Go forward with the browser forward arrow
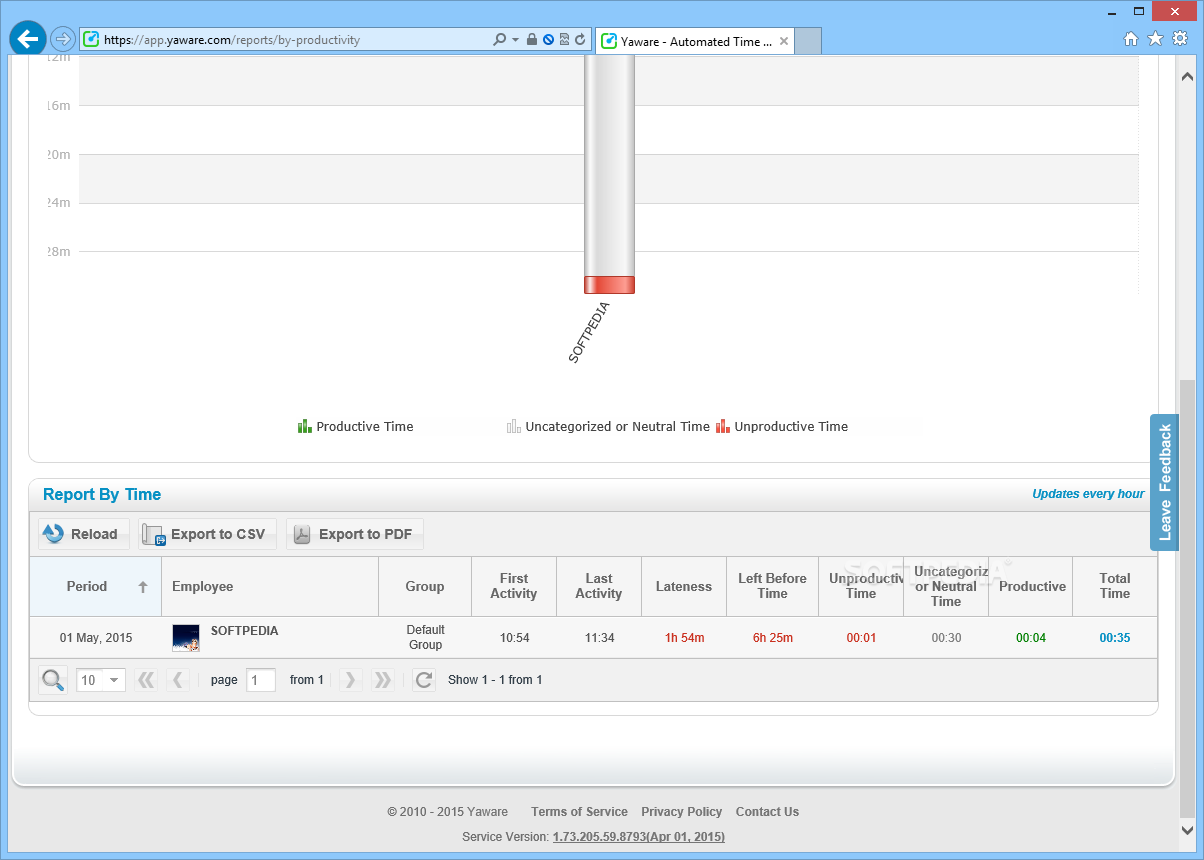1204x860 pixels. pos(63,40)
